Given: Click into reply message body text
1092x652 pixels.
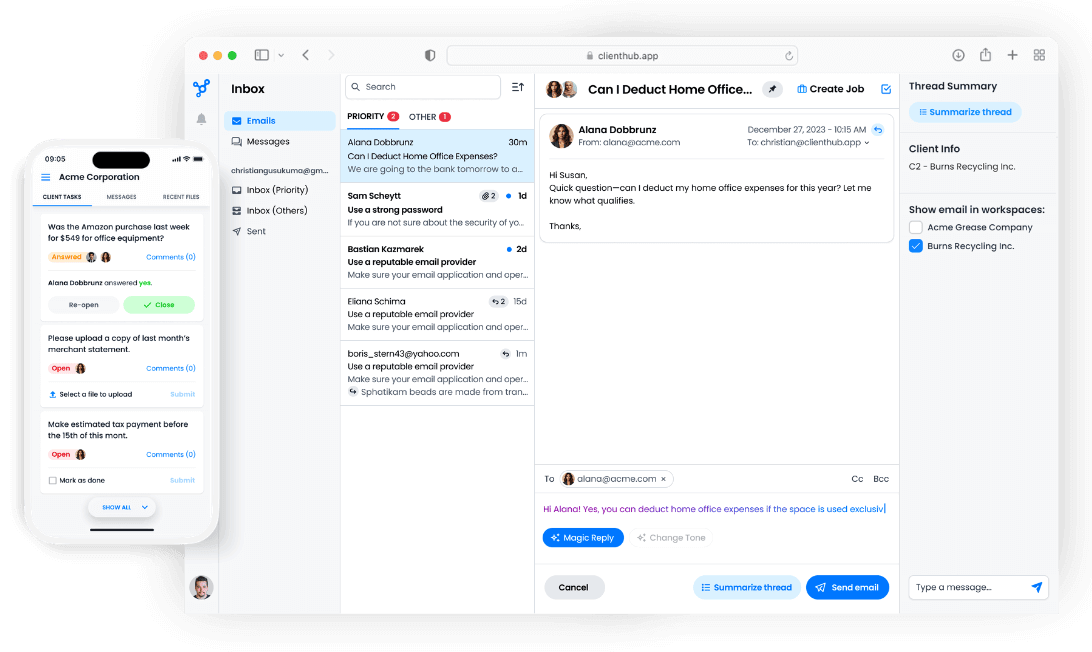Looking at the screenshot, I should click(715, 509).
